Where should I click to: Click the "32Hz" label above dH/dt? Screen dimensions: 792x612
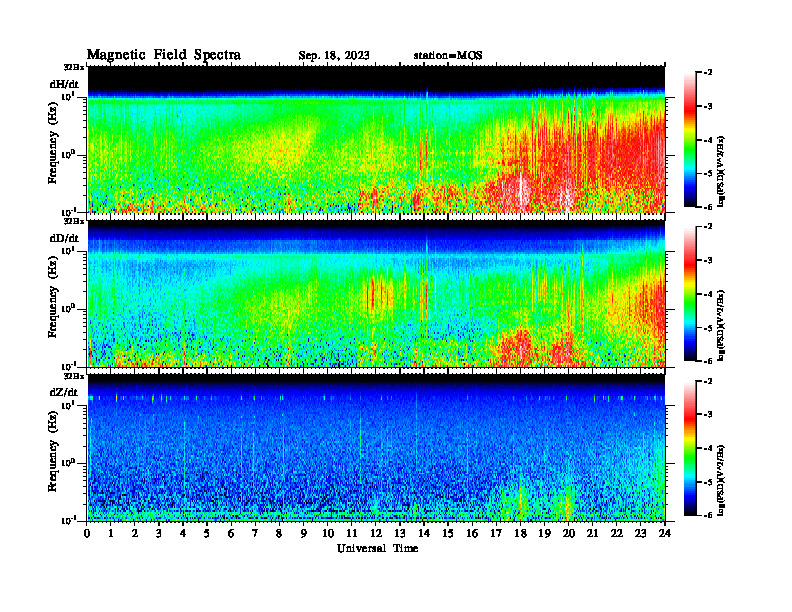[74, 66]
